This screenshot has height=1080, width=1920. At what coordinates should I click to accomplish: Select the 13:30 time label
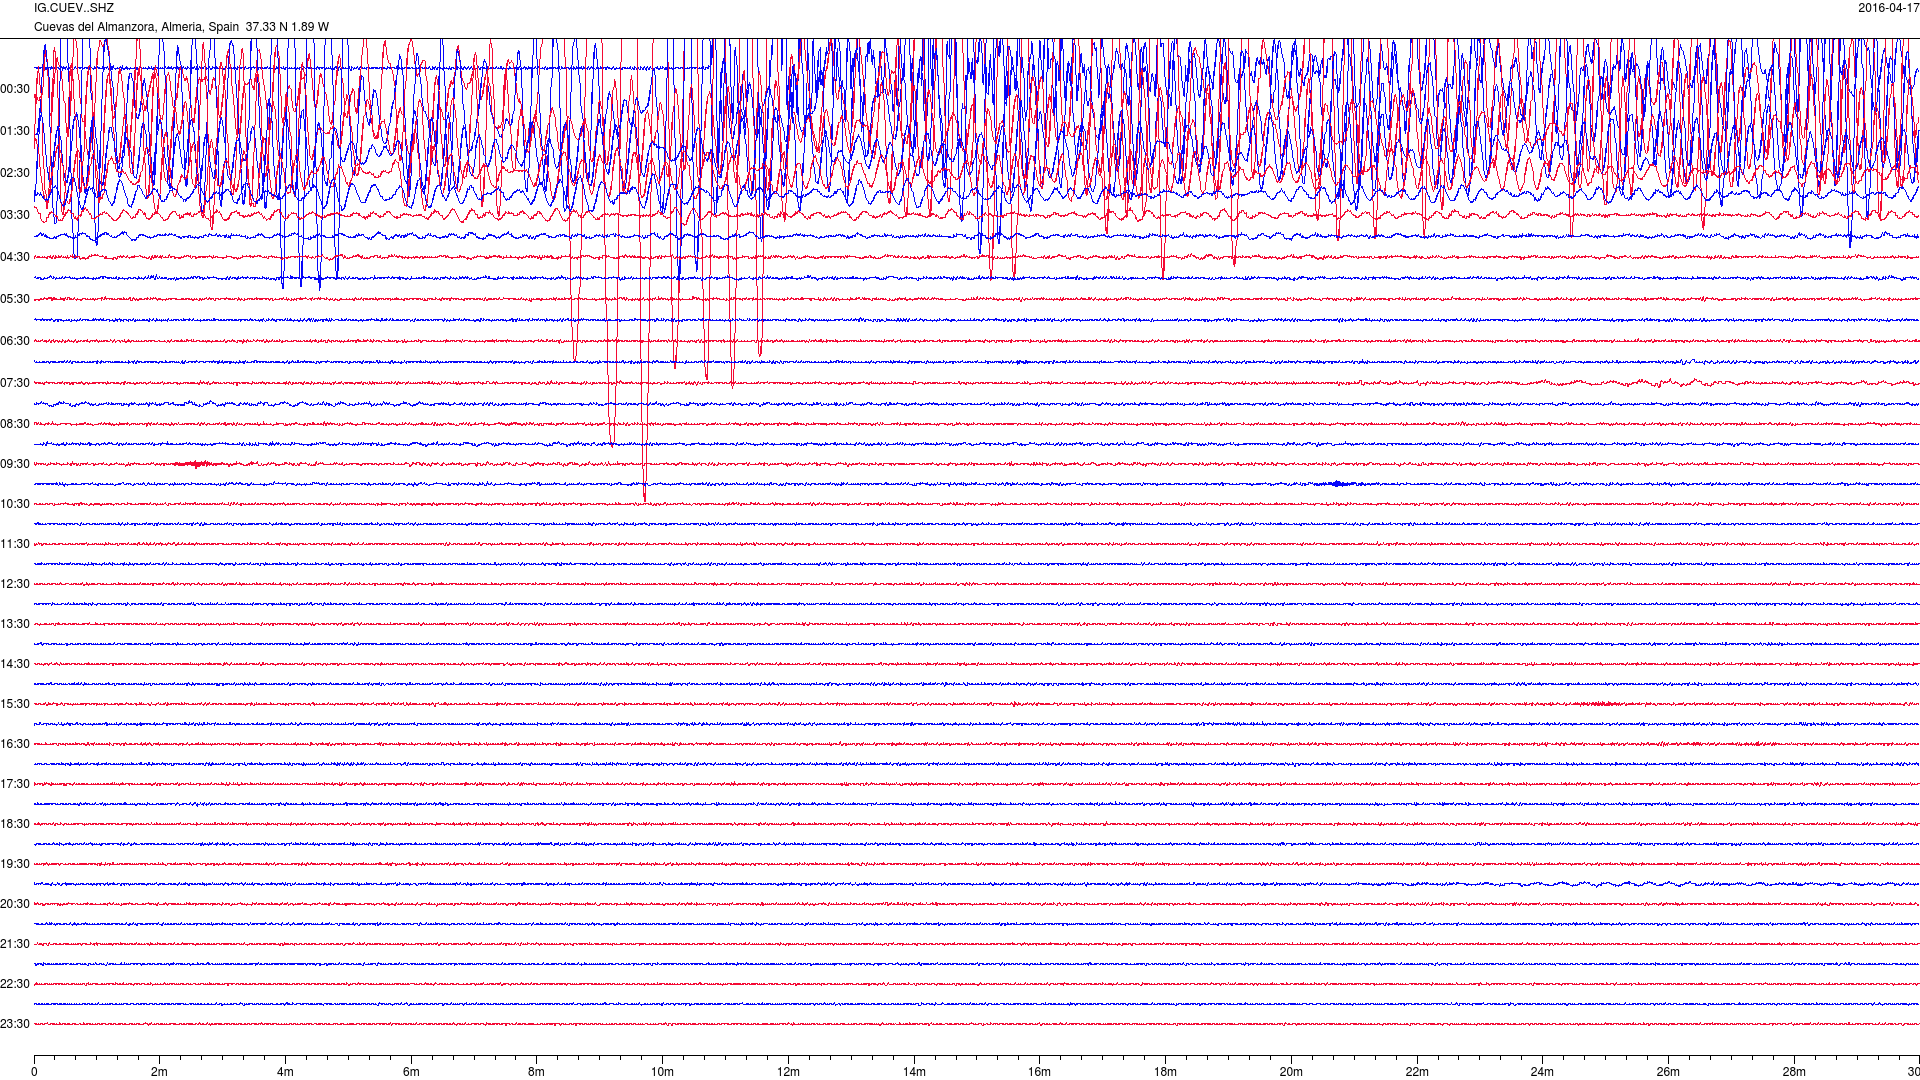(x=15, y=624)
